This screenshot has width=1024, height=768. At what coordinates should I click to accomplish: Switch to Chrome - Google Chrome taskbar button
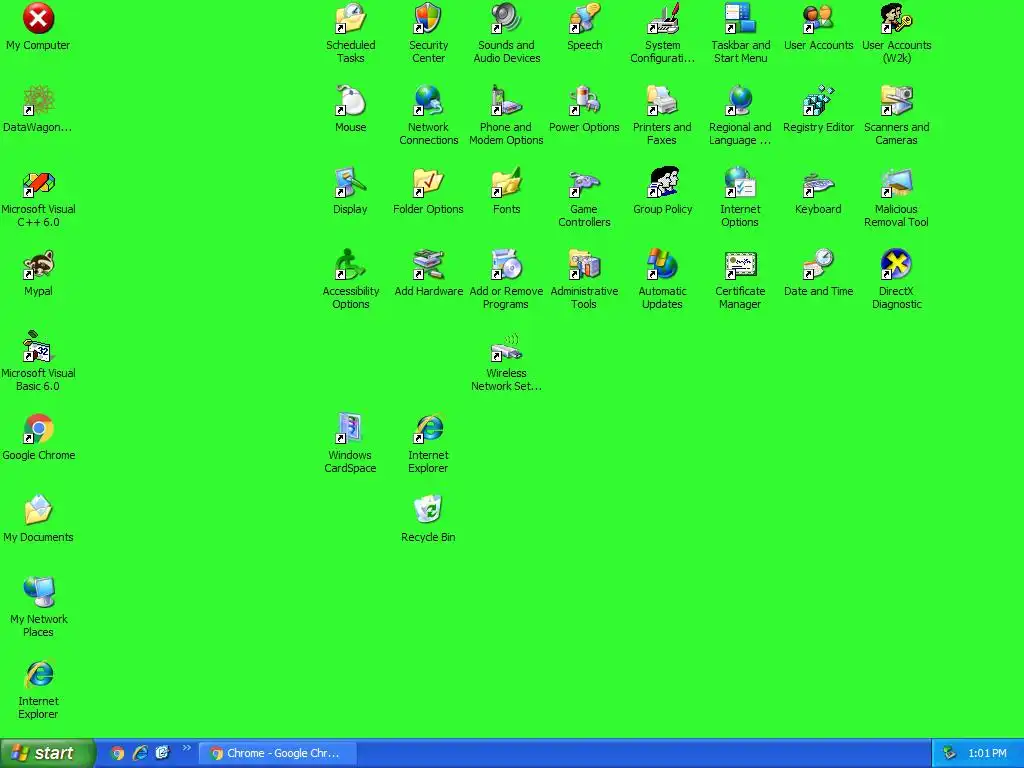278,753
